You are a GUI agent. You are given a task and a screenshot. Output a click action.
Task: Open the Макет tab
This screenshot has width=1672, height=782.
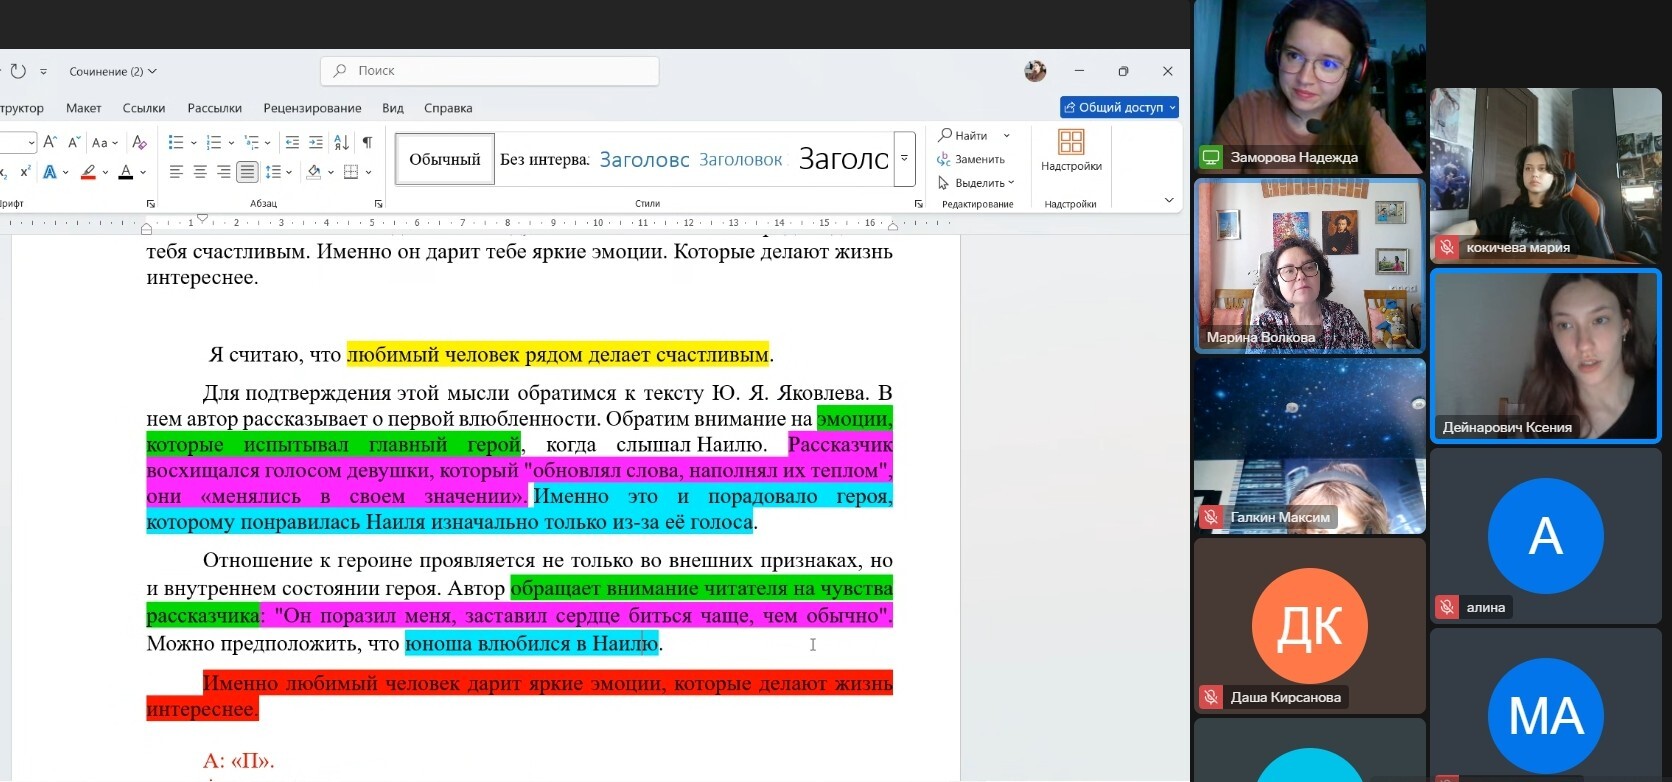pyautogui.click(x=84, y=108)
